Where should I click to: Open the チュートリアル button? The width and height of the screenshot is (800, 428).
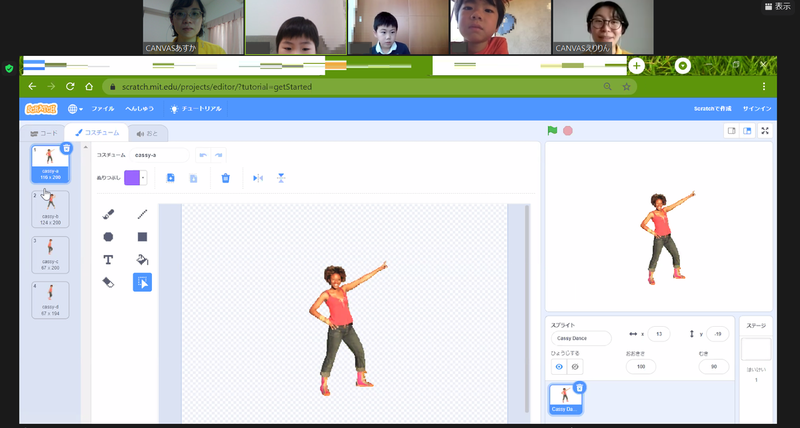click(196, 108)
